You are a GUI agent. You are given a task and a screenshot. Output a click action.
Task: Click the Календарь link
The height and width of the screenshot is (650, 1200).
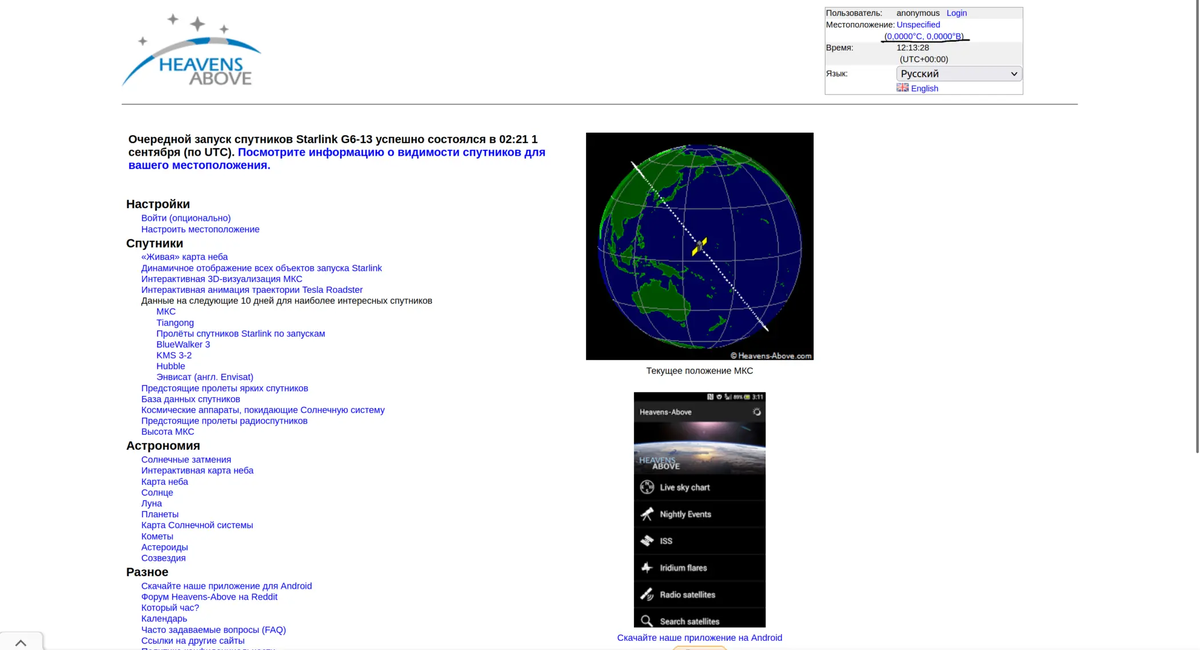pyautogui.click(x=164, y=619)
